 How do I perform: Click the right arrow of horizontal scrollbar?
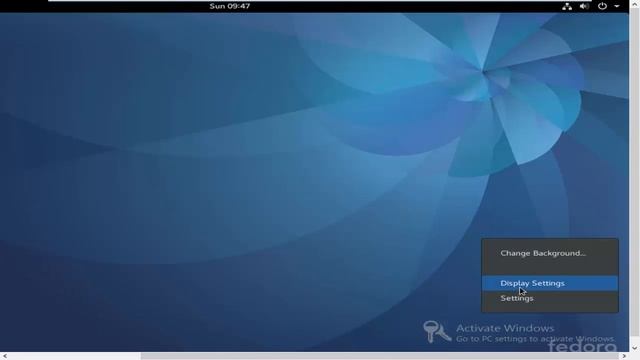coord(624,356)
